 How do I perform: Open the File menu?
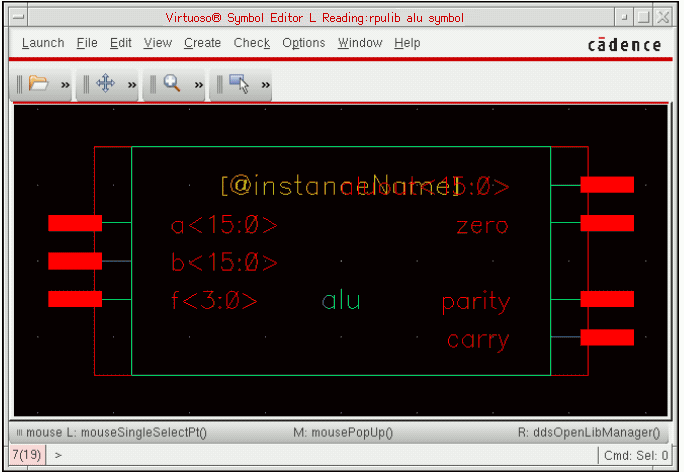point(87,43)
